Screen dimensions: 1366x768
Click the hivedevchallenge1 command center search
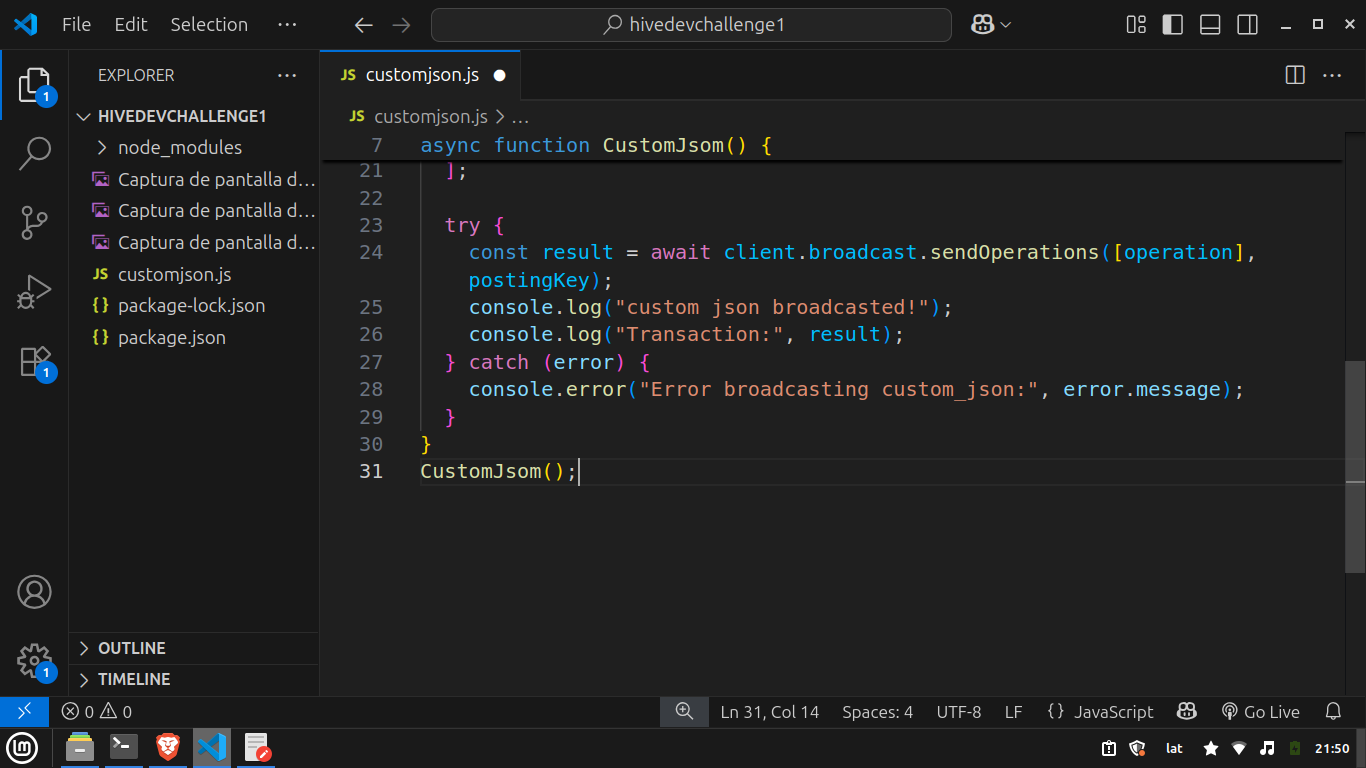pos(691,25)
